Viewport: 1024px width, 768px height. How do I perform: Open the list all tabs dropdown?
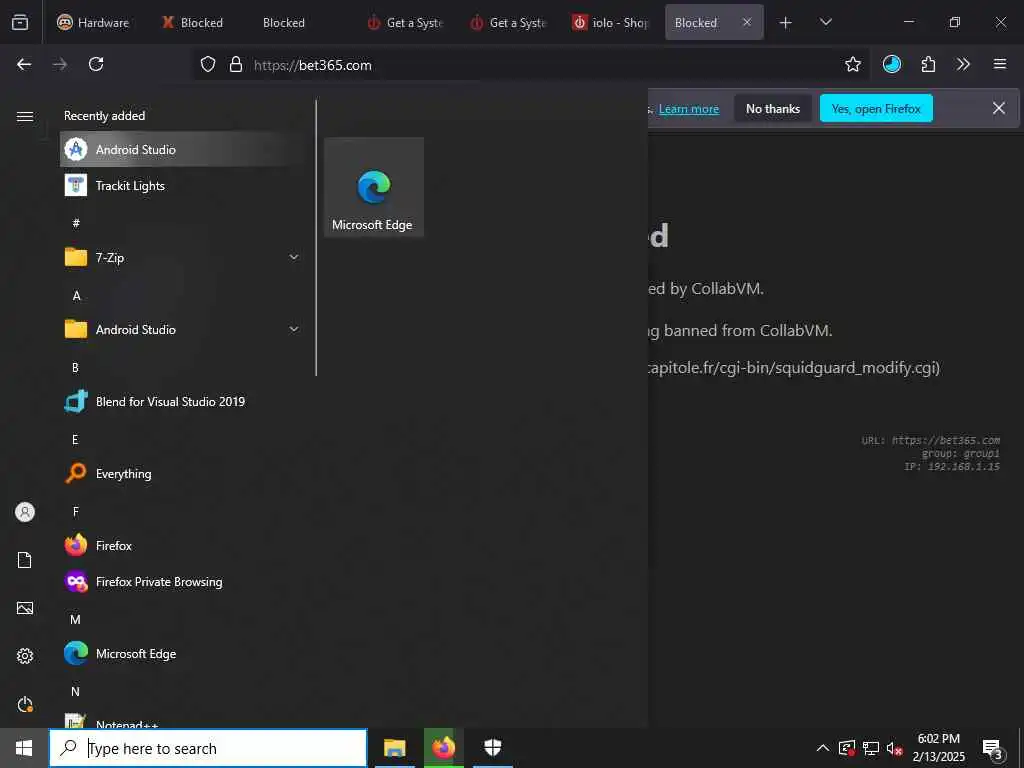click(x=825, y=22)
